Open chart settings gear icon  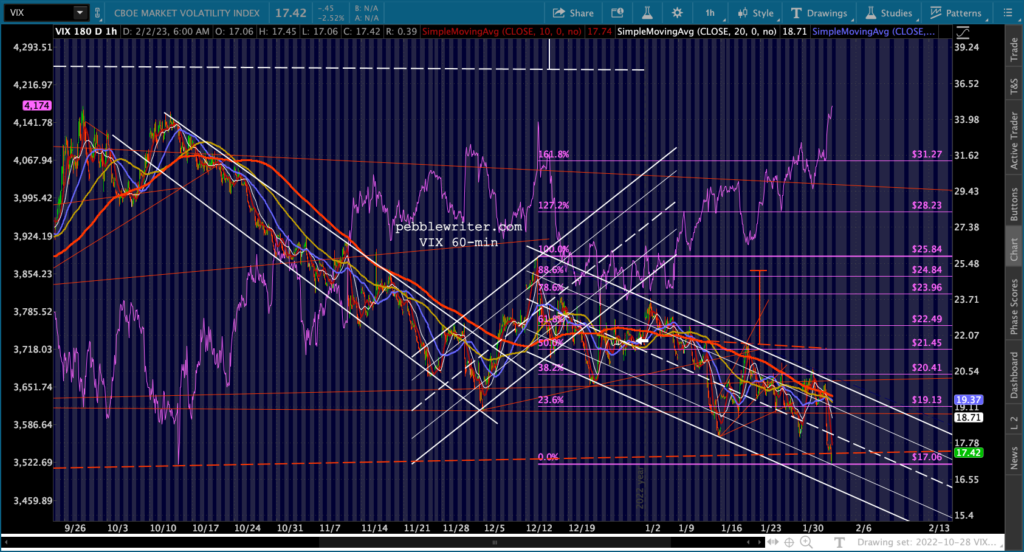point(677,12)
